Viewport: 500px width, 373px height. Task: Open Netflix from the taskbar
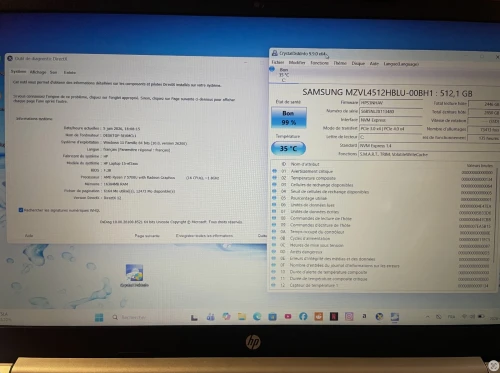tap(334, 316)
